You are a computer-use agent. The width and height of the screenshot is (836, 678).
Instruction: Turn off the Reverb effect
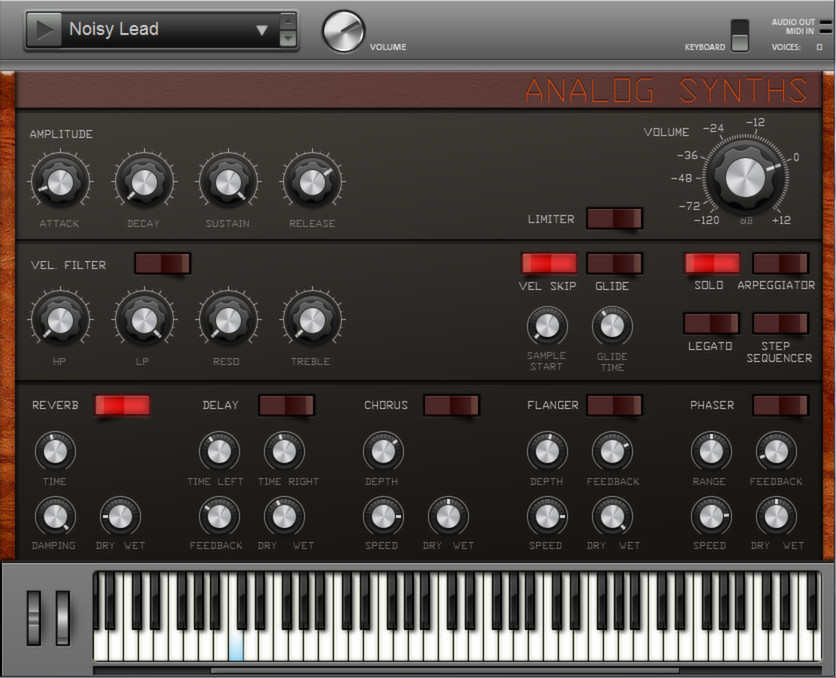[122, 405]
